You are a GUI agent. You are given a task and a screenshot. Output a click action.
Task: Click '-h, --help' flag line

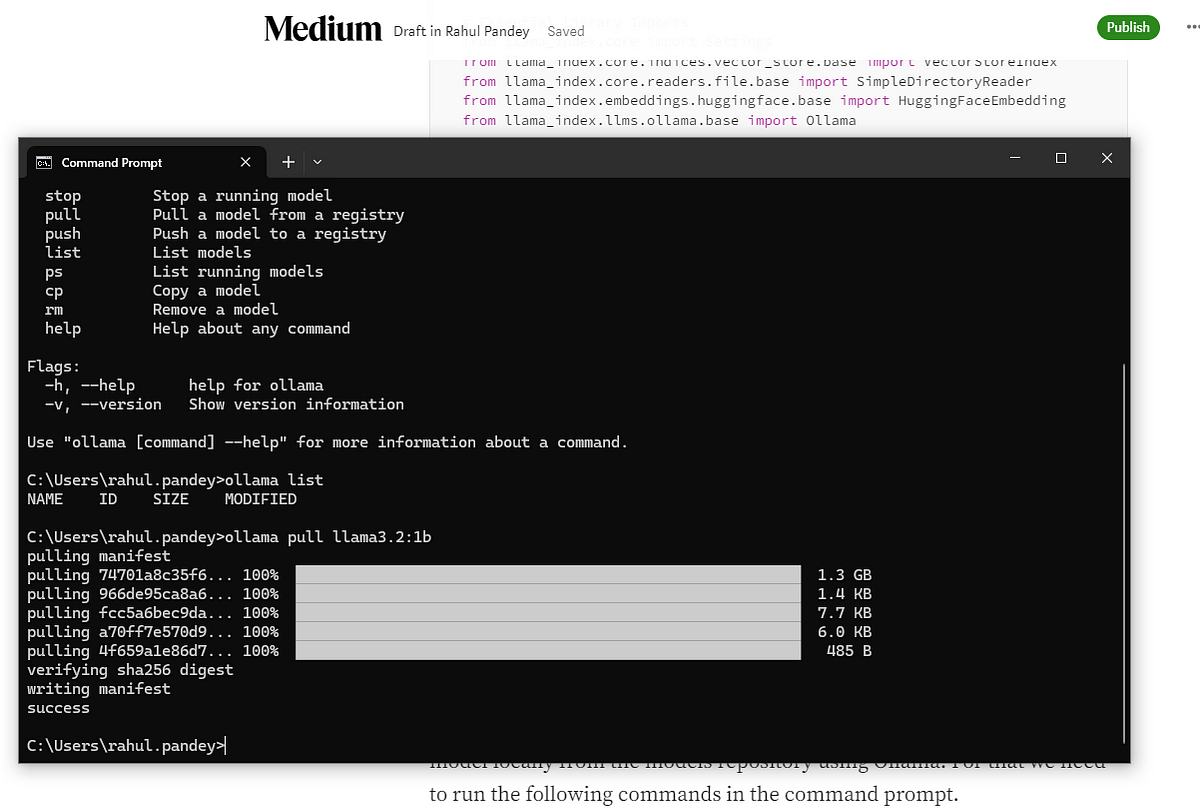point(184,385)
